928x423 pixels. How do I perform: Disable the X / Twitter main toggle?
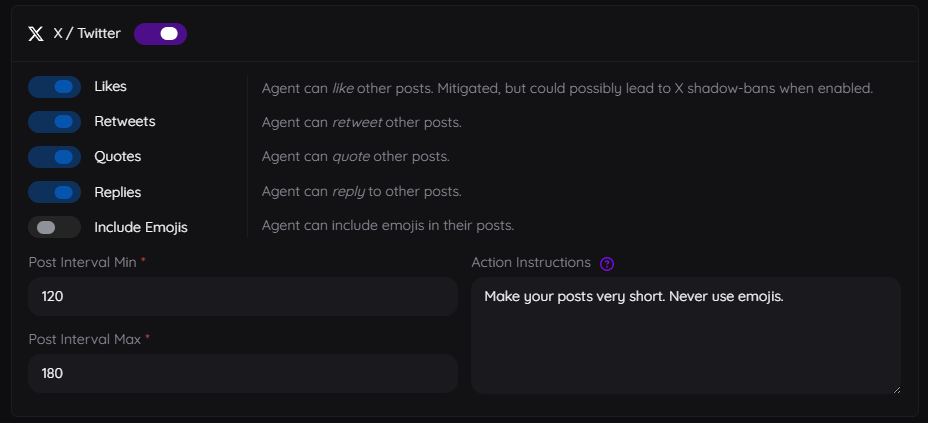160,34
